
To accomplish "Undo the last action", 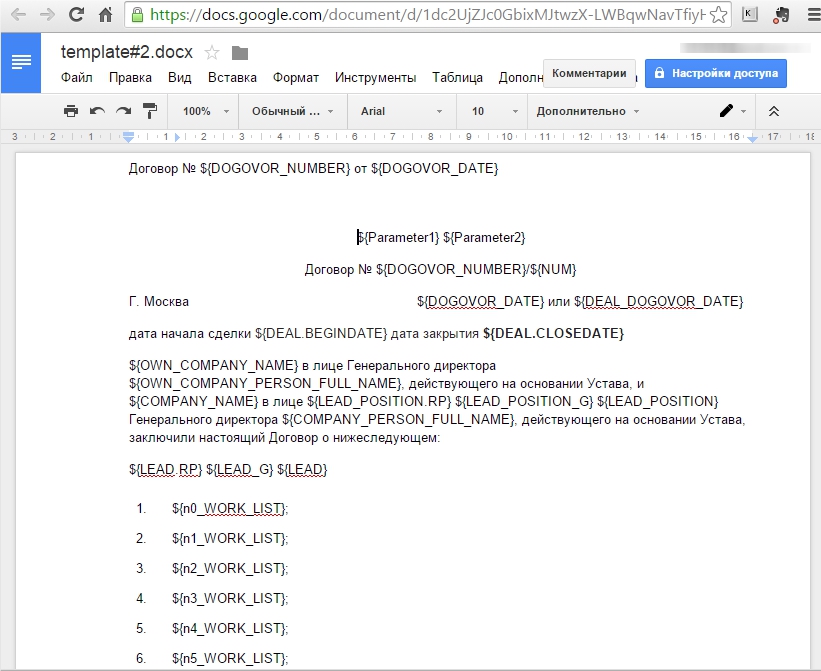I will click(97, 111).
